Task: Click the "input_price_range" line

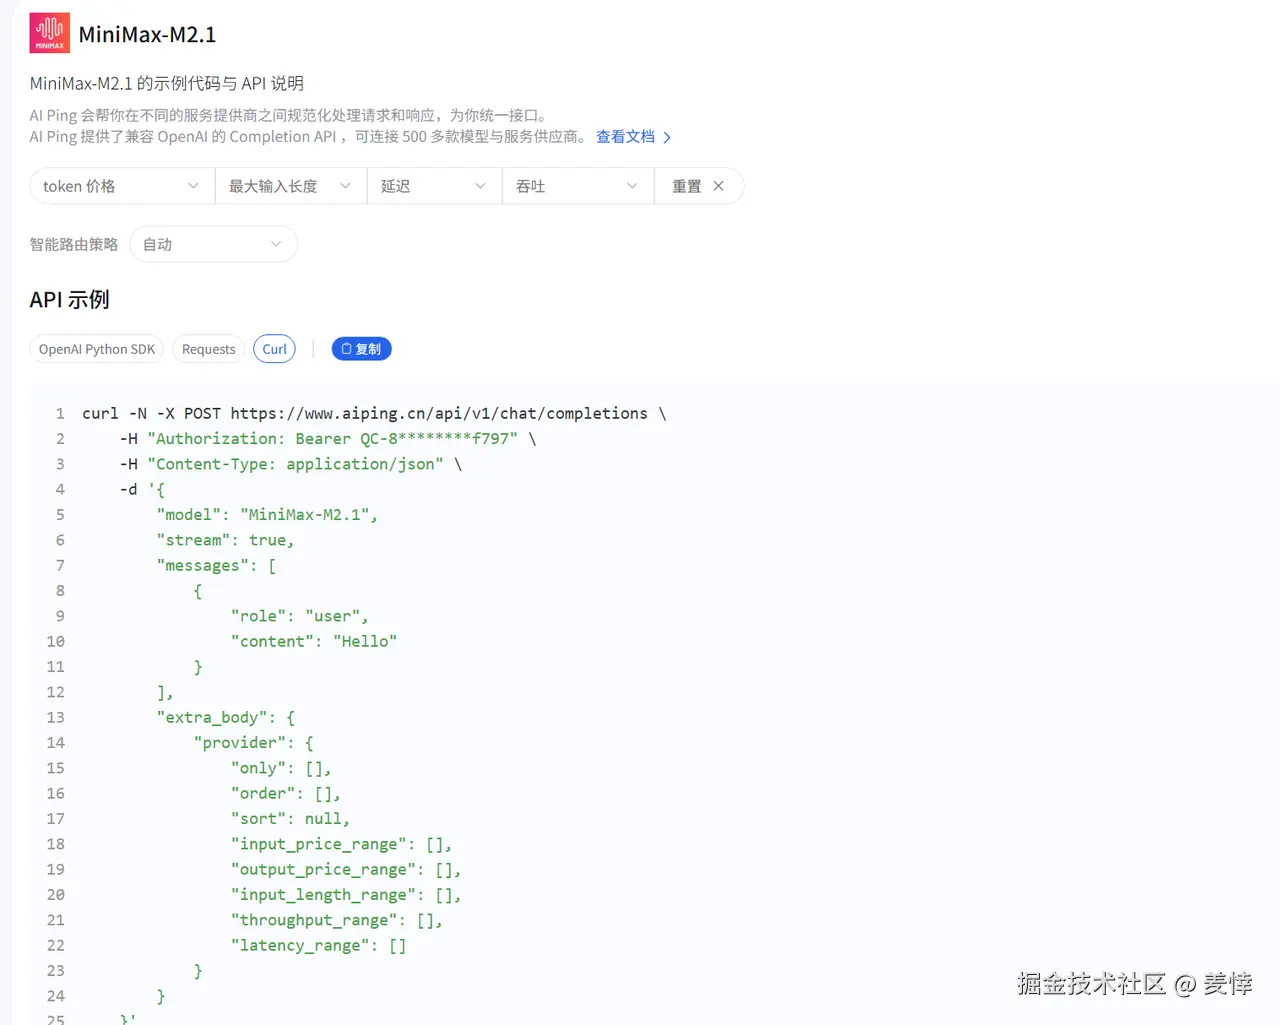Action: [341, 845]
